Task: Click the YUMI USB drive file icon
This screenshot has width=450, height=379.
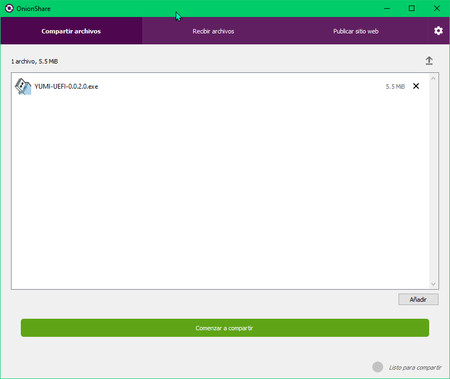Action: point(23,86)
